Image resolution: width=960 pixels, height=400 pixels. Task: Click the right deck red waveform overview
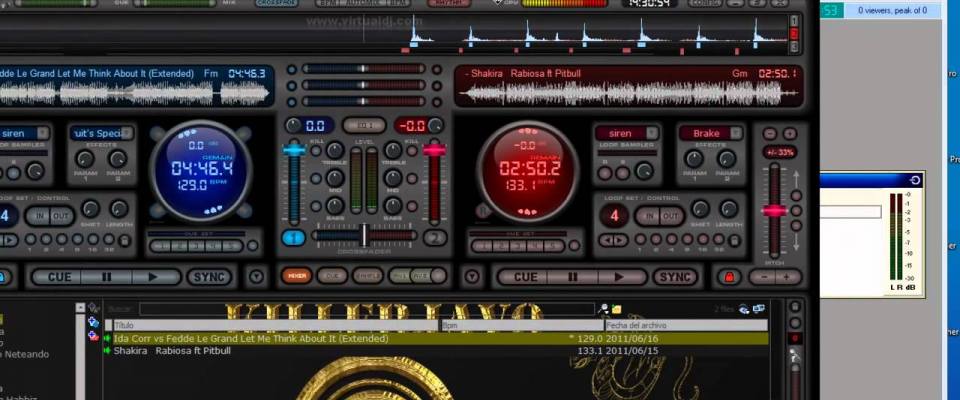629,94
